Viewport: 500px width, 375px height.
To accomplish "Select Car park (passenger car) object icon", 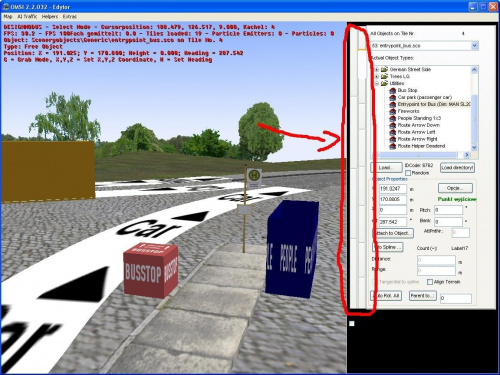I will (393, 97).
